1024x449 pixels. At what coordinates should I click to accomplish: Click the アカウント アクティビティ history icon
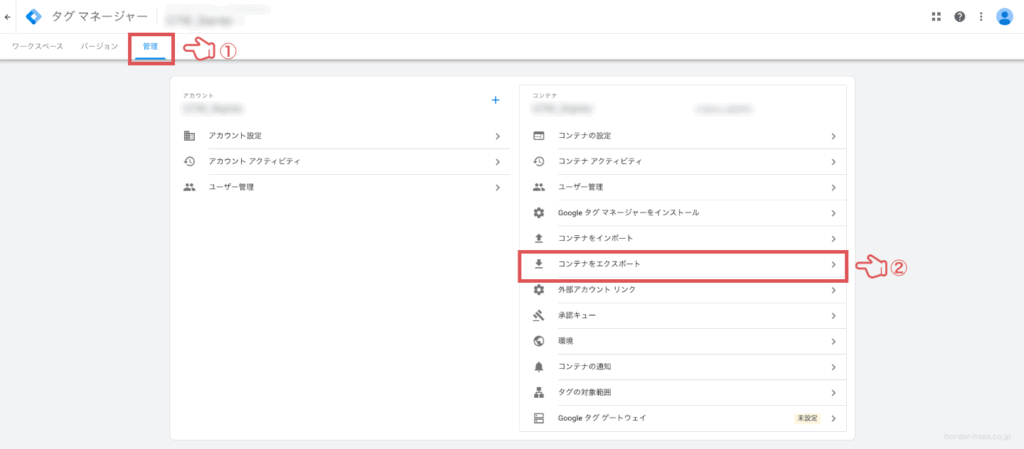pos(189,161)
